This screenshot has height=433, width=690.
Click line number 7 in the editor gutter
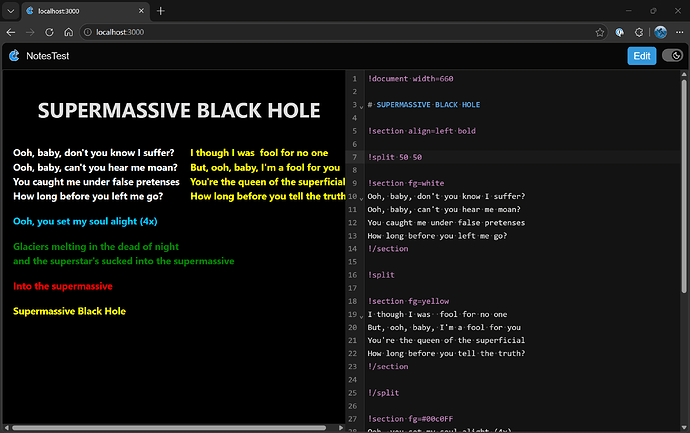pyautogui.click(x=355, y=157)
